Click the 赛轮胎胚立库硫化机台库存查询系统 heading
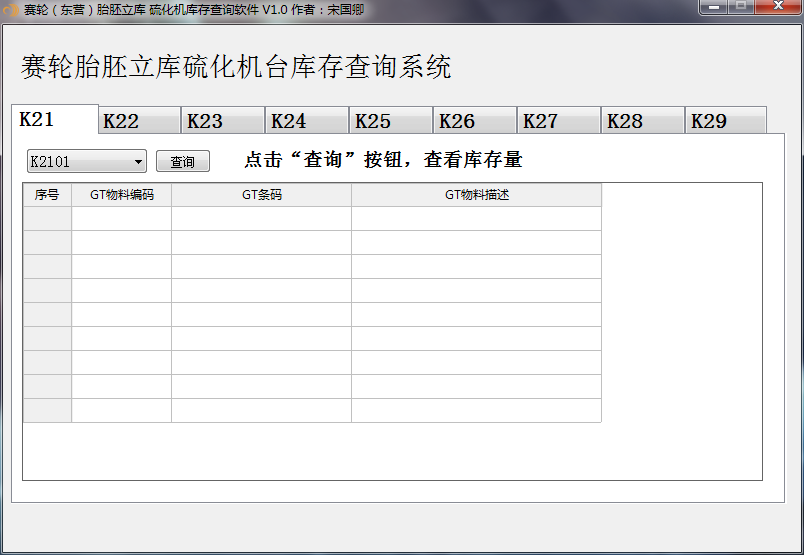 (236, 67)
